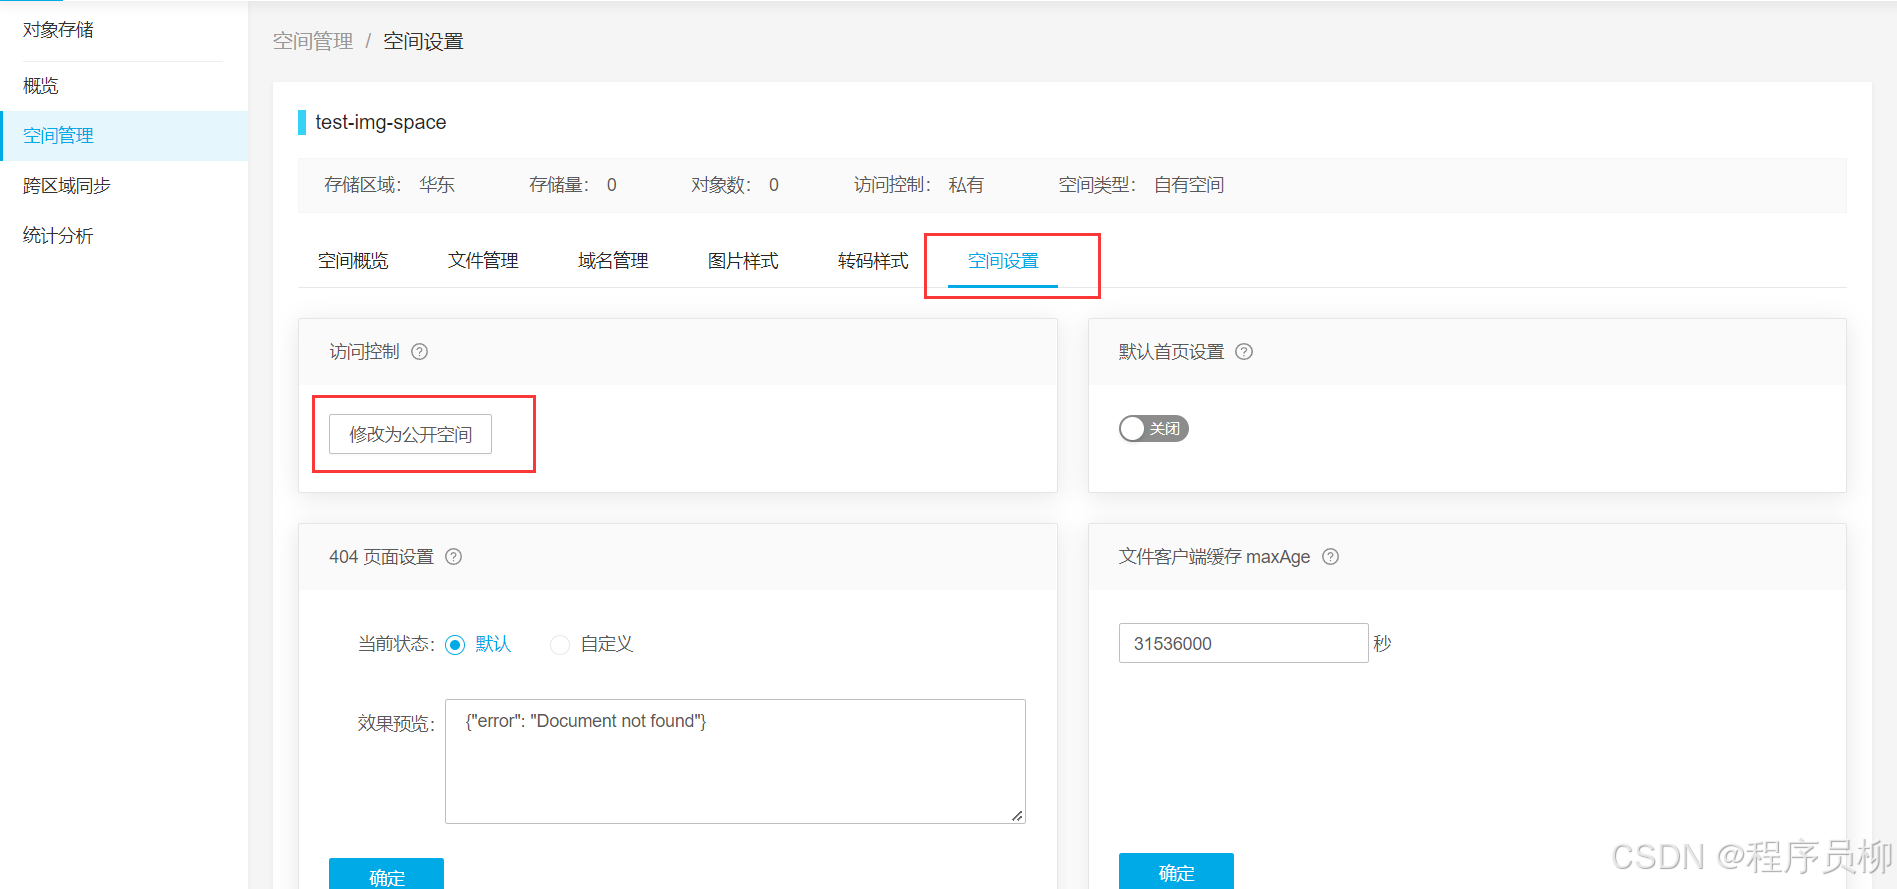Click help icon next to 访问控制
Screen dimensions: 1897x889
pos(420,352)
